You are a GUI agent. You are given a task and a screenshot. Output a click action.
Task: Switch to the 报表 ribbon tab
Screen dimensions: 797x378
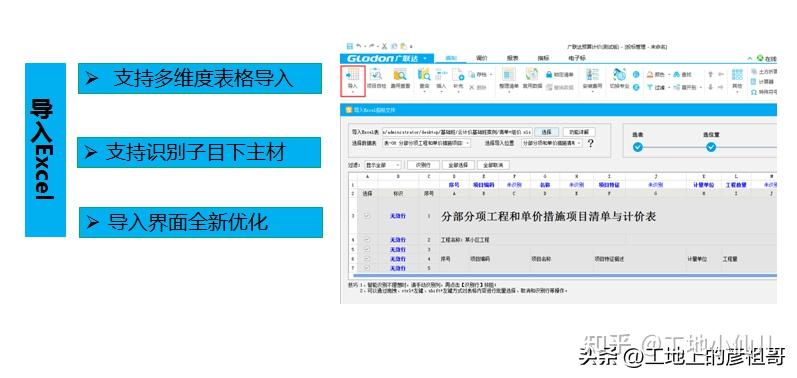tap(512, 58)
